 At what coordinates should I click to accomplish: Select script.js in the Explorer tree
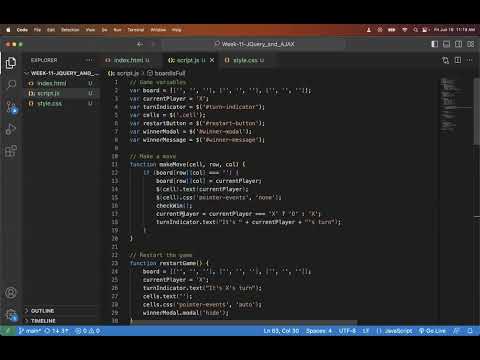(62, 93)
